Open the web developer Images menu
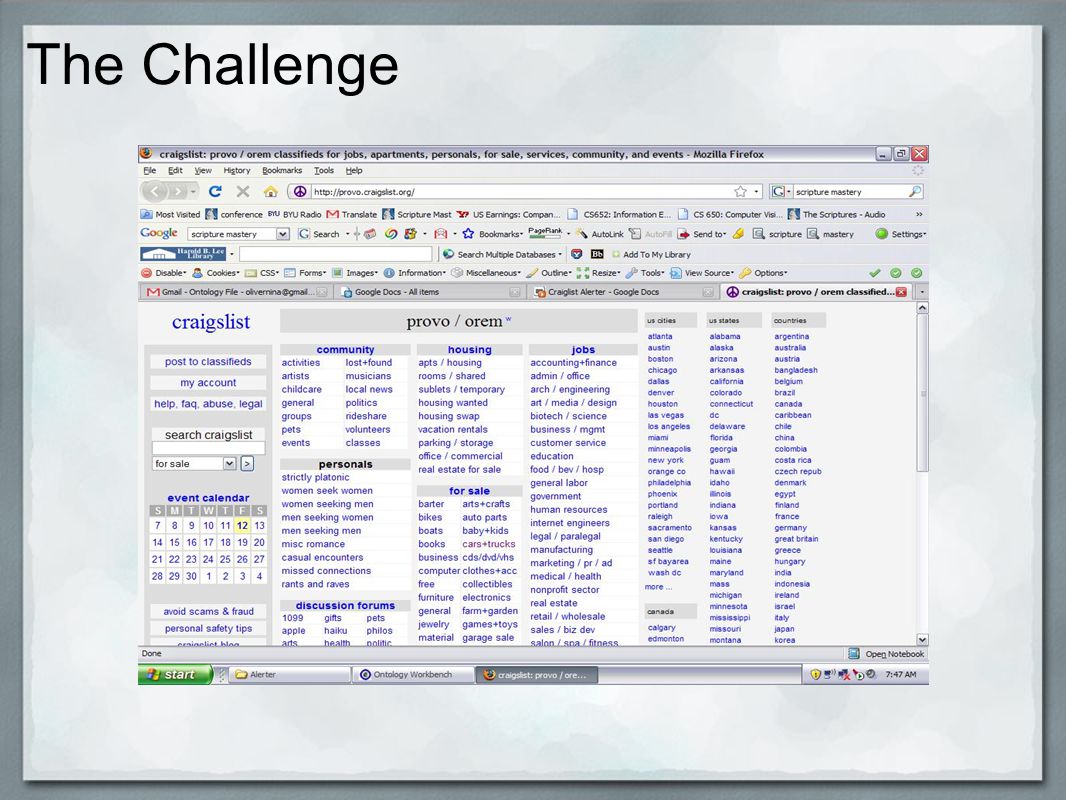The image size is (1066, 800). point(355,273)
